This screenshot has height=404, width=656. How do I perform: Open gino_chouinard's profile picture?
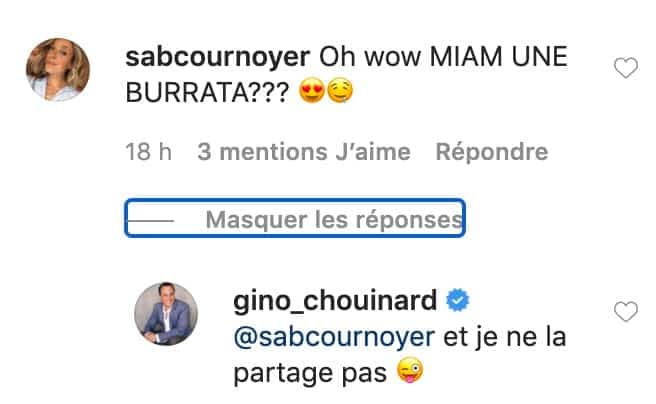tap(166, 314)
